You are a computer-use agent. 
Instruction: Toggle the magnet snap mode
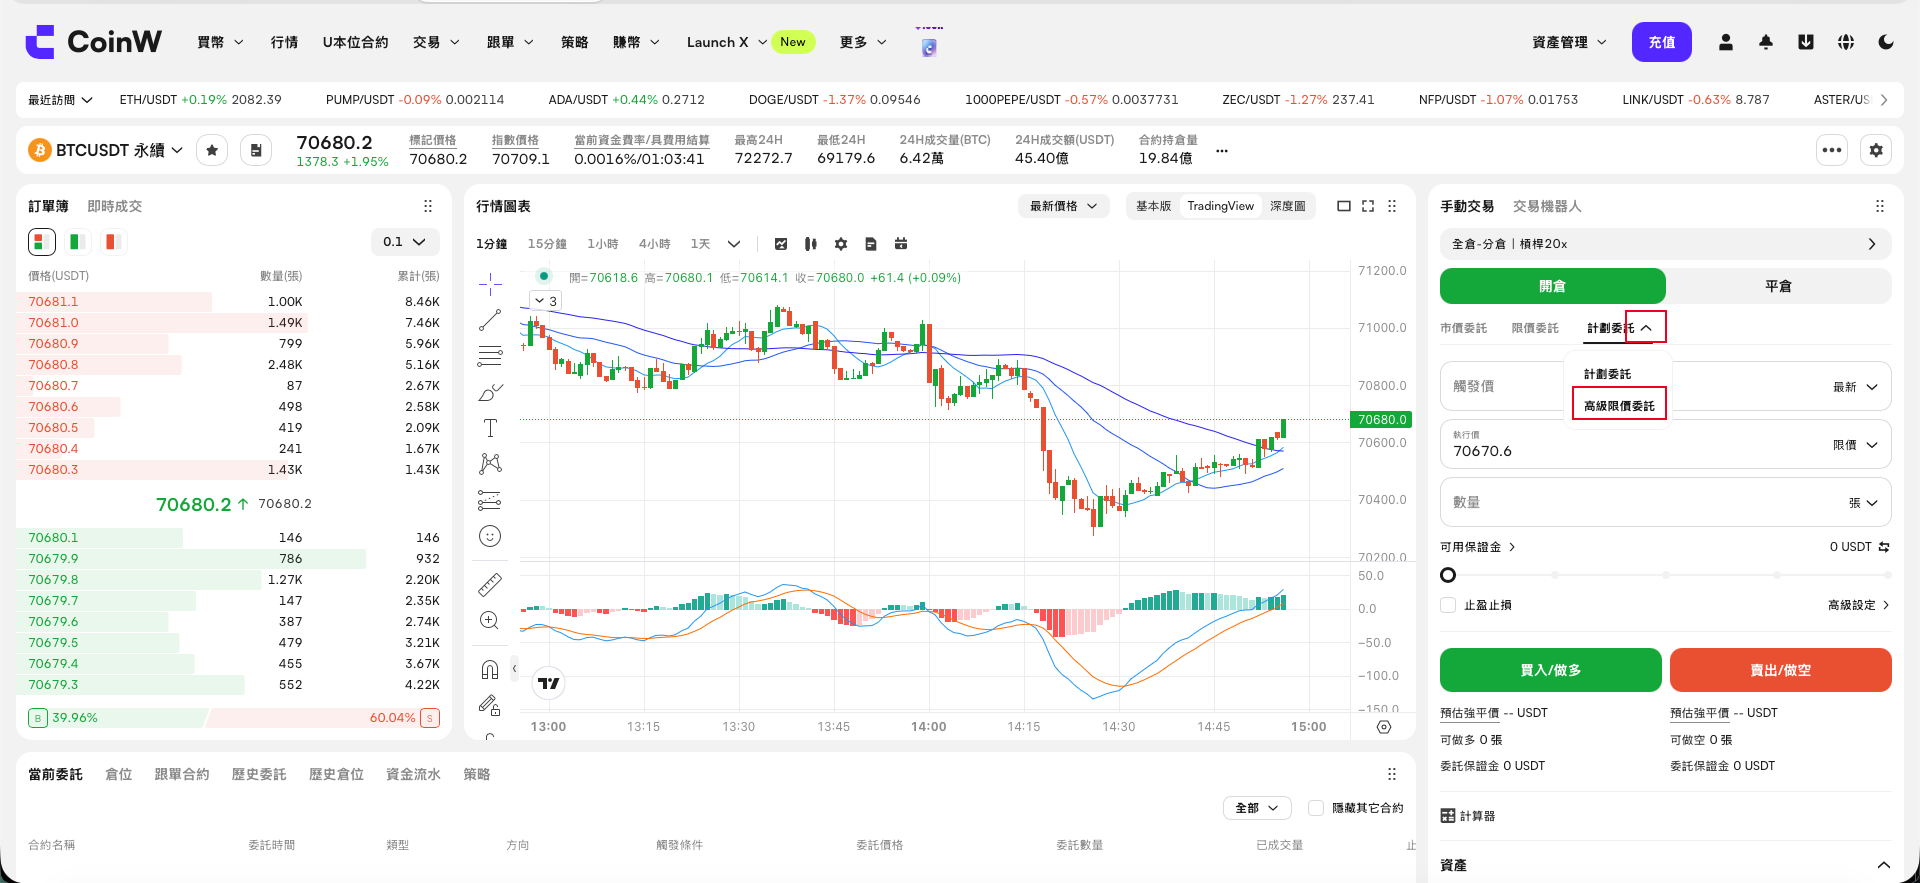[490, 669]
